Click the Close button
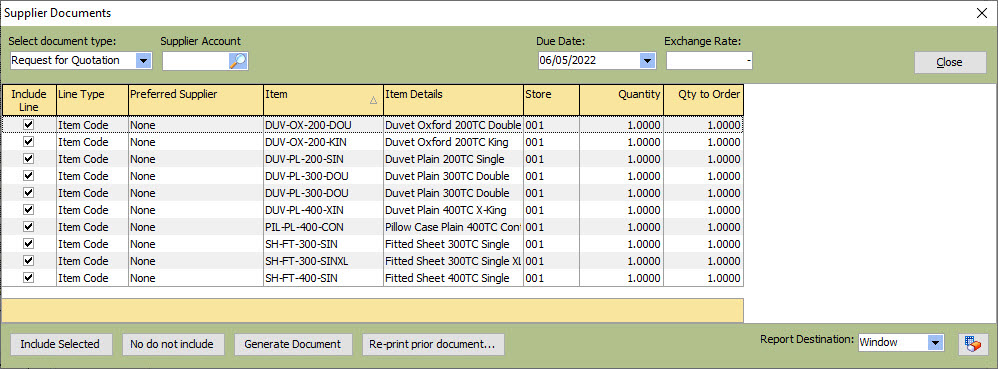The height and width of the screenshot is (369, 998). 950,62
